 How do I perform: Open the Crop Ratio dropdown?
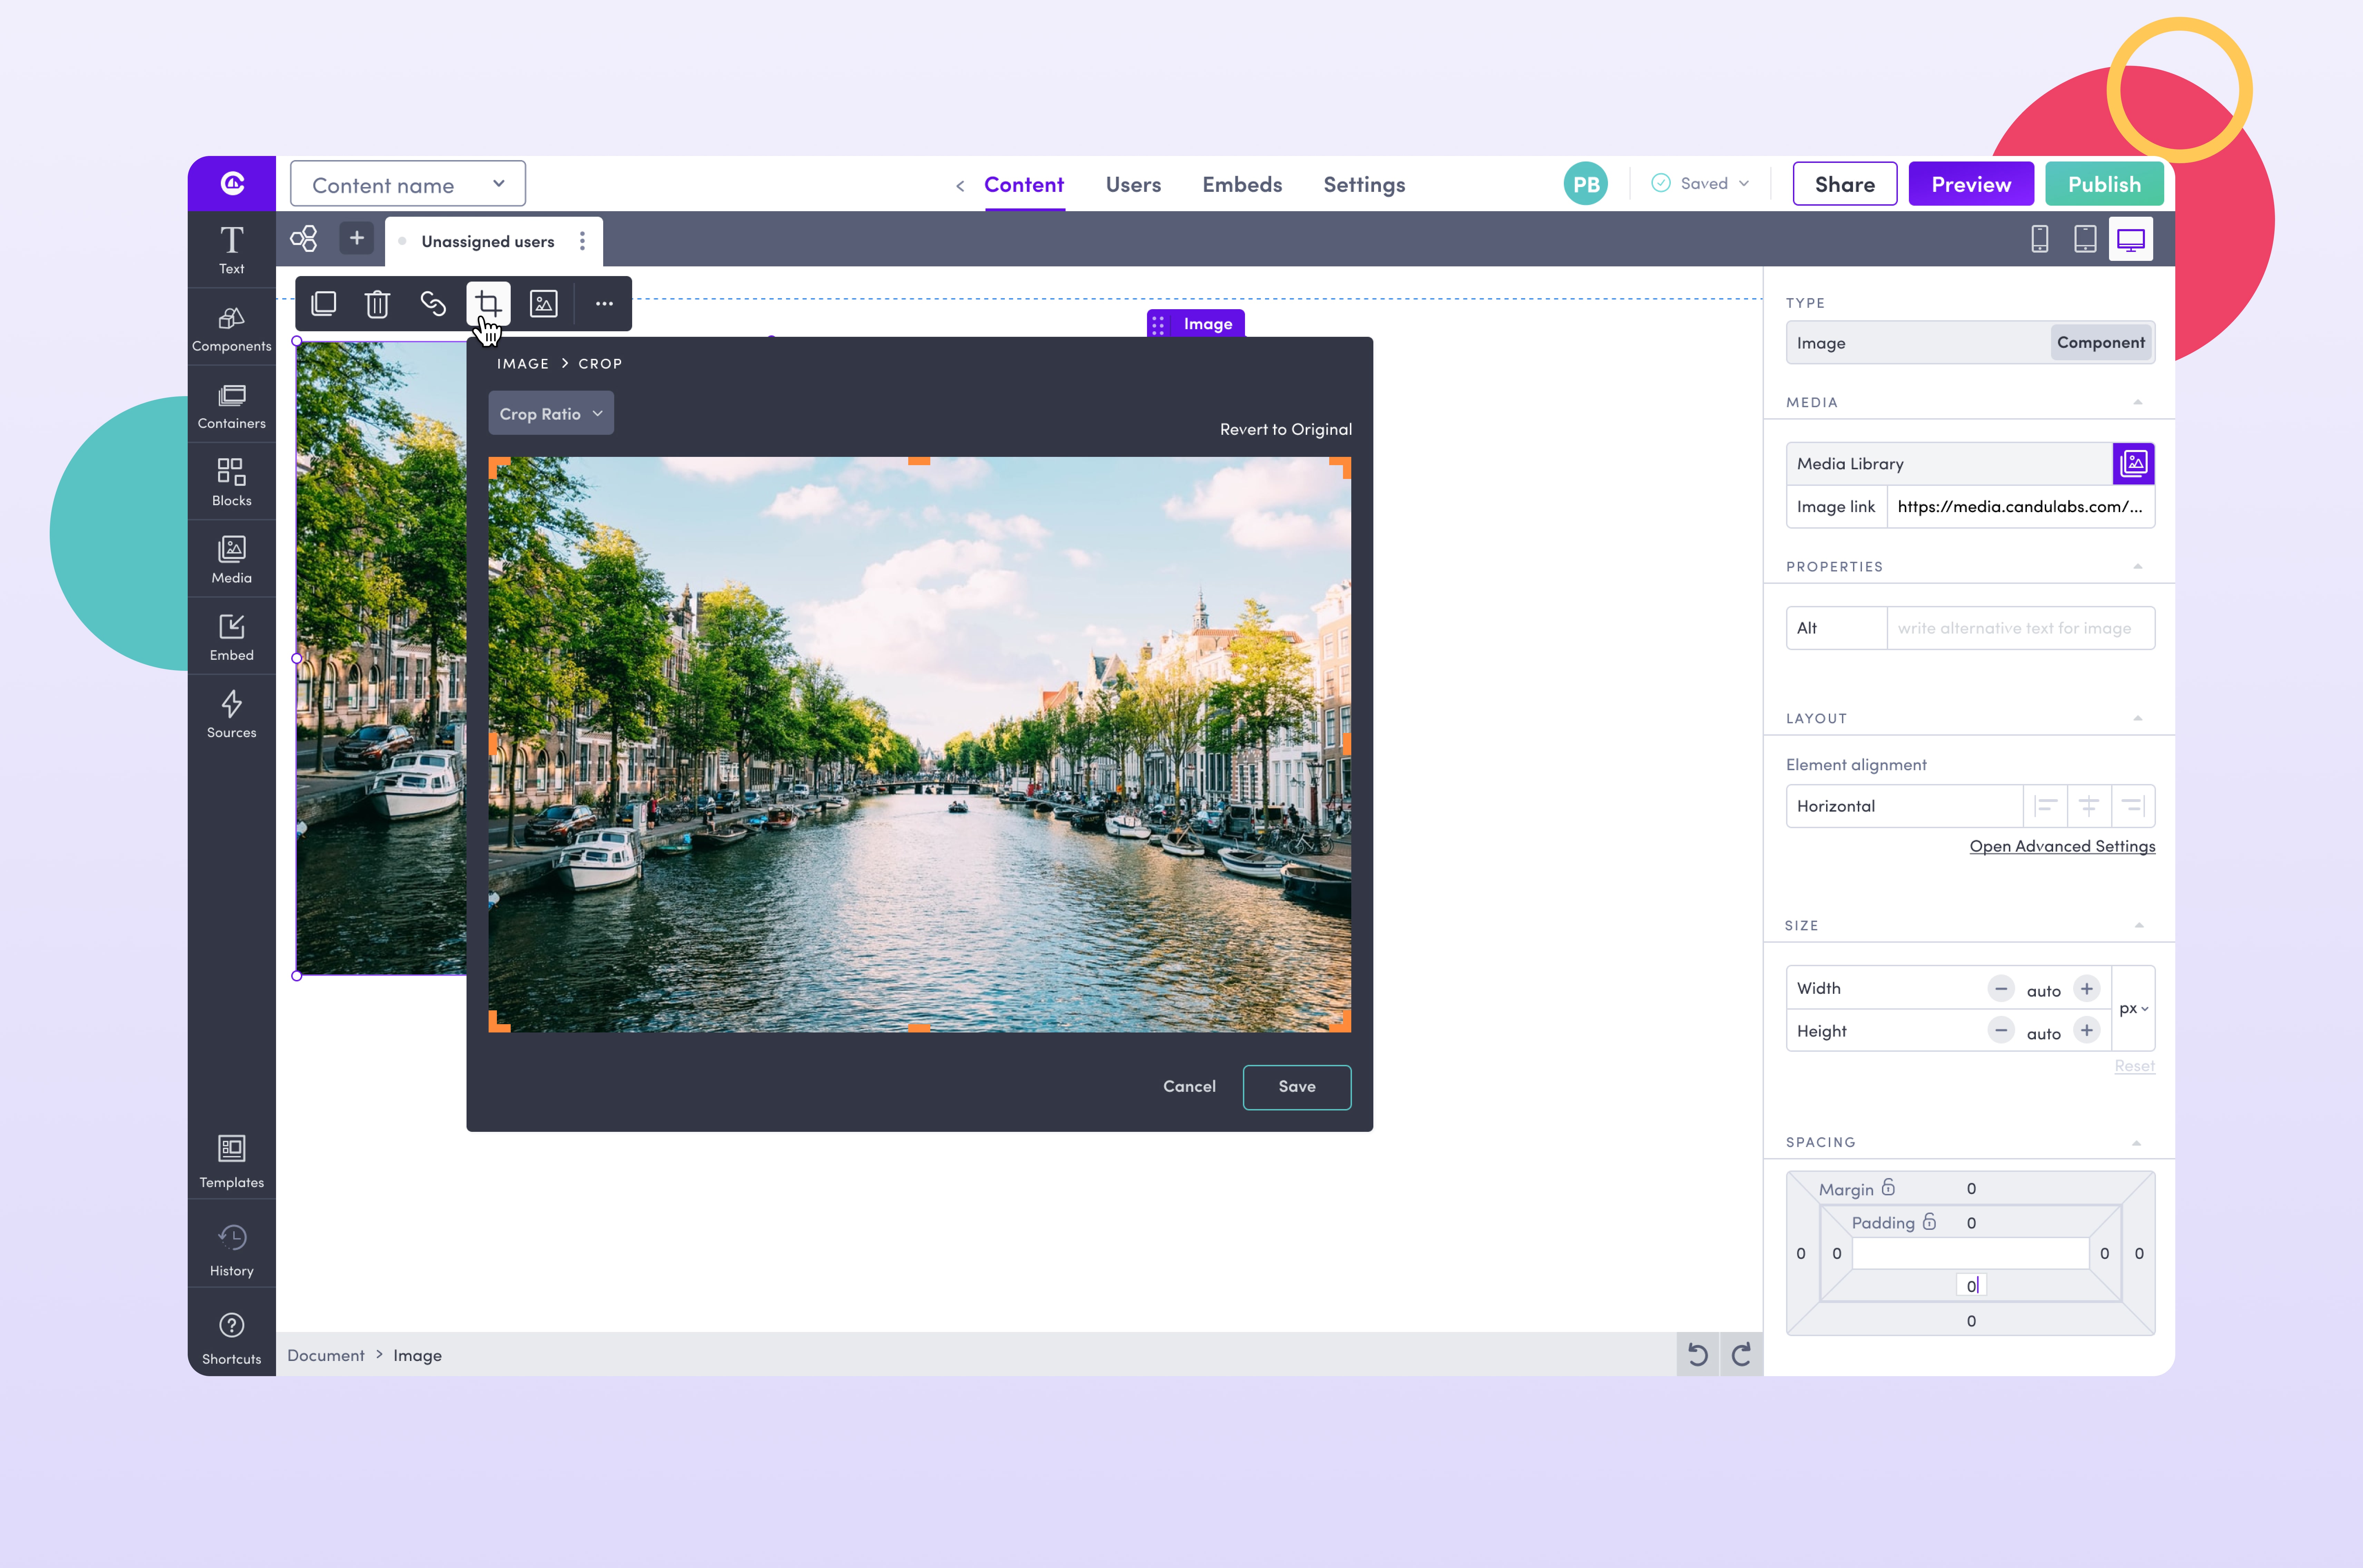551,413
